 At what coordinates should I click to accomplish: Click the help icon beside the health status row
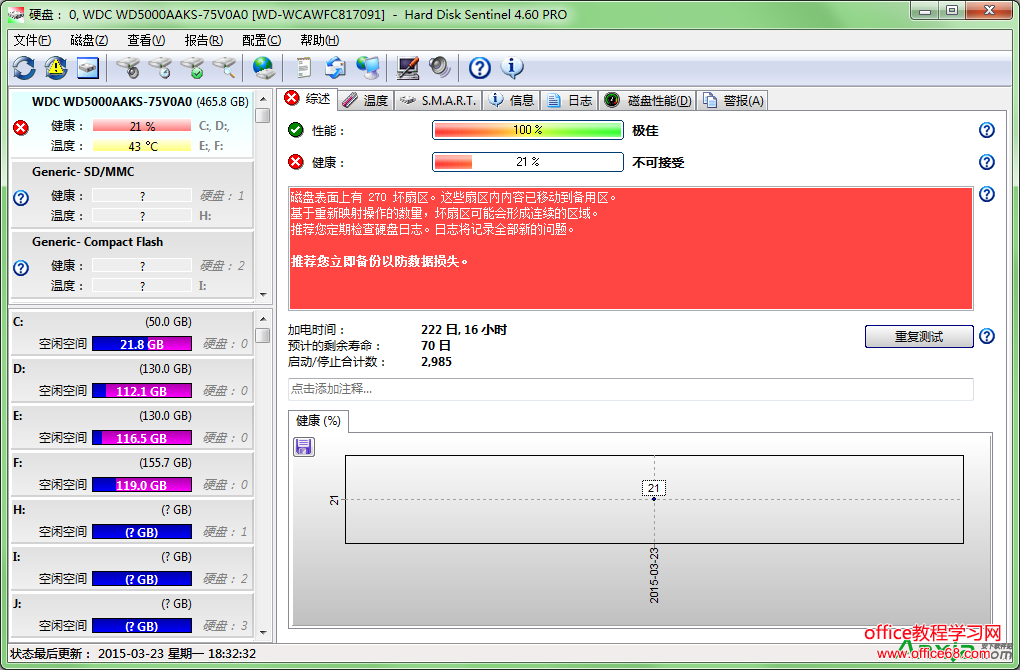click(x=986, y=162)
